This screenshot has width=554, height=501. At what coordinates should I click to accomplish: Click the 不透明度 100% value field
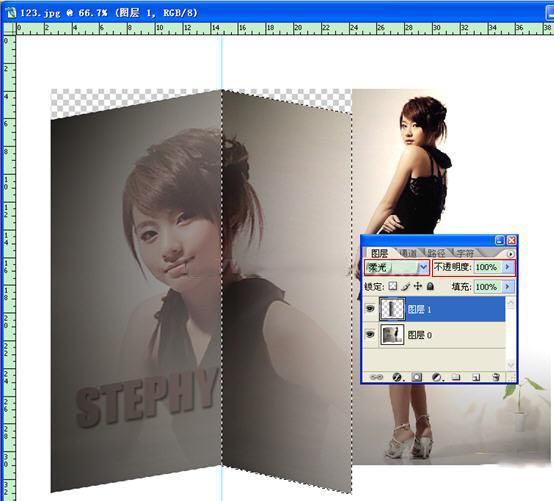click(x=488, y=267)
